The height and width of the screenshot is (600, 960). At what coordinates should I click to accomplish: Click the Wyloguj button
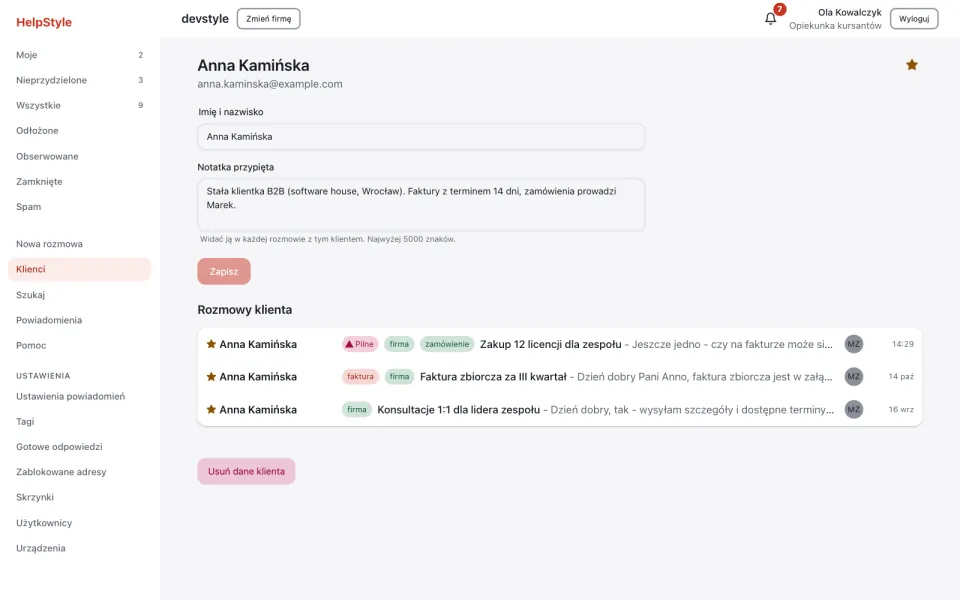pos(914,18)
